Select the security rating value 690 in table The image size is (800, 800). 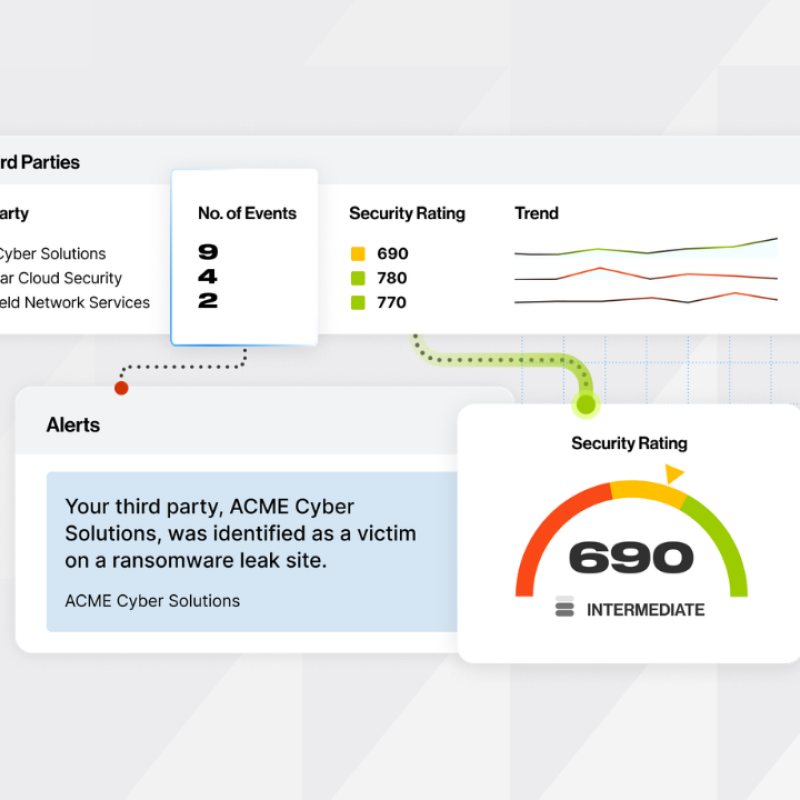coord(392,254)
